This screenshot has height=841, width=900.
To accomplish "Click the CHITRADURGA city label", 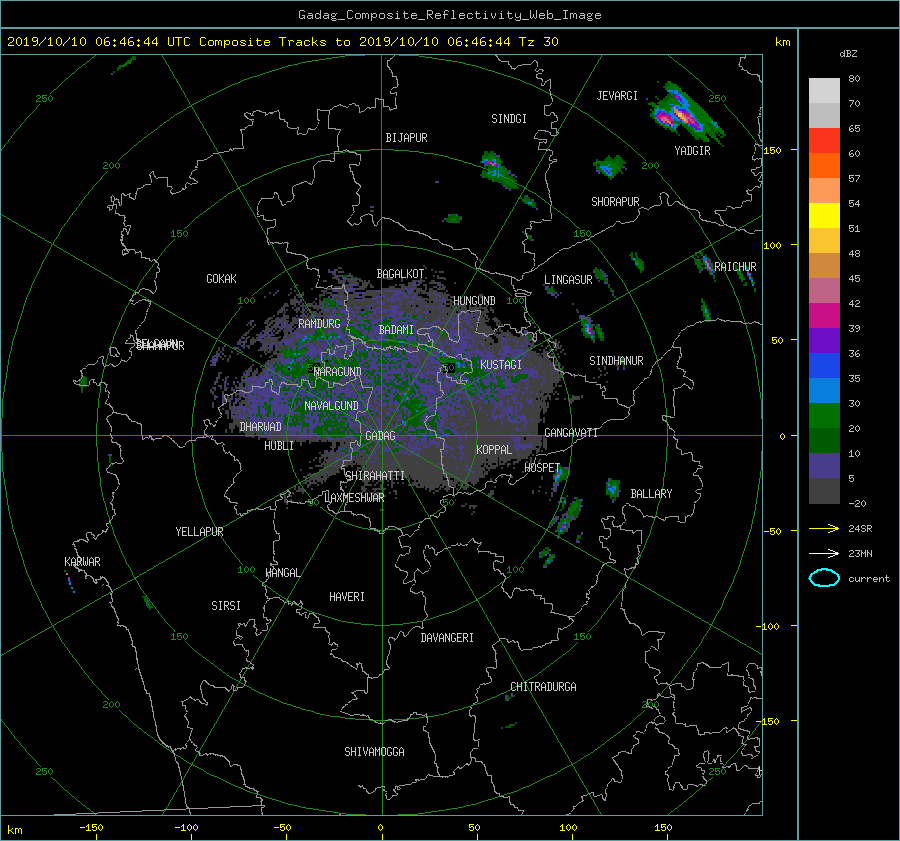I will (x=543, y=687).
